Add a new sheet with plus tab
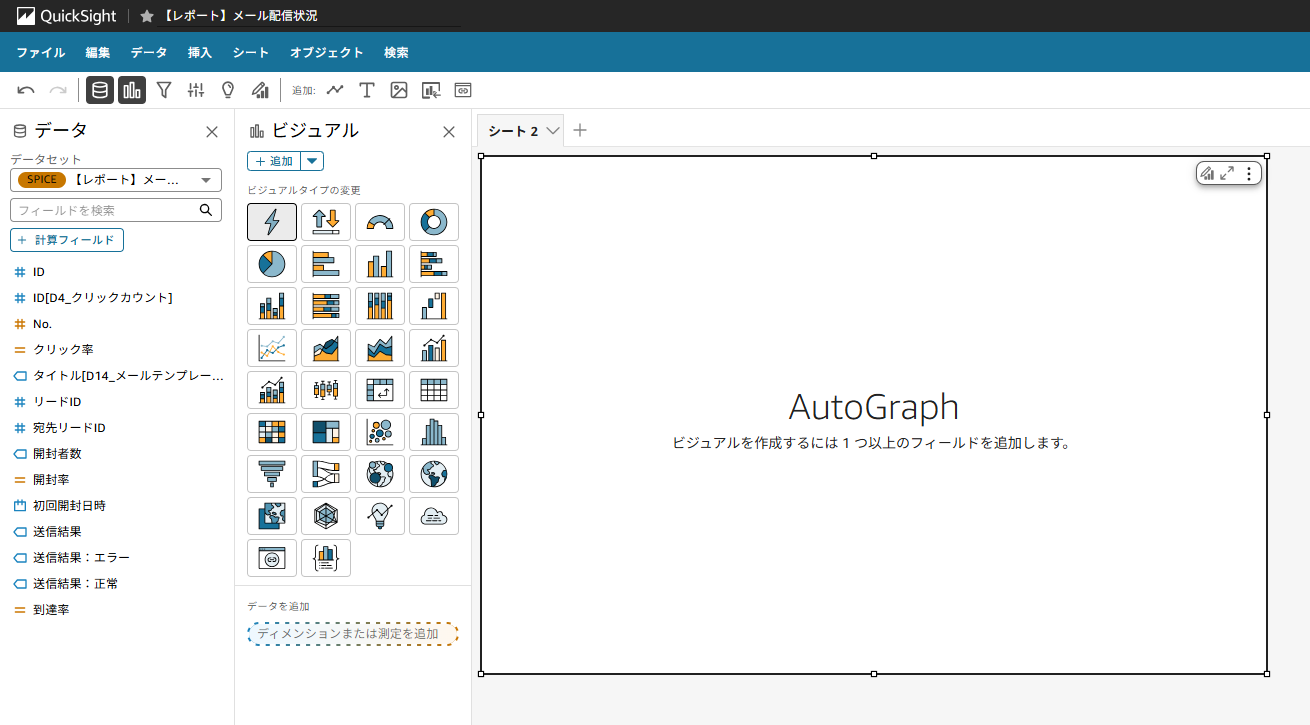The image size is (1310, 725). [x=580, y=130]
